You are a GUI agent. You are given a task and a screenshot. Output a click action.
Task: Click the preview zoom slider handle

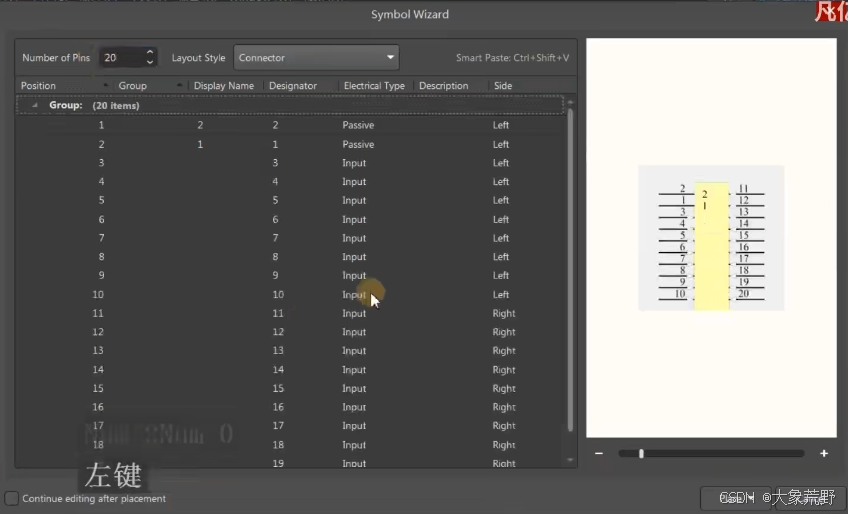(x=641, y=453)
